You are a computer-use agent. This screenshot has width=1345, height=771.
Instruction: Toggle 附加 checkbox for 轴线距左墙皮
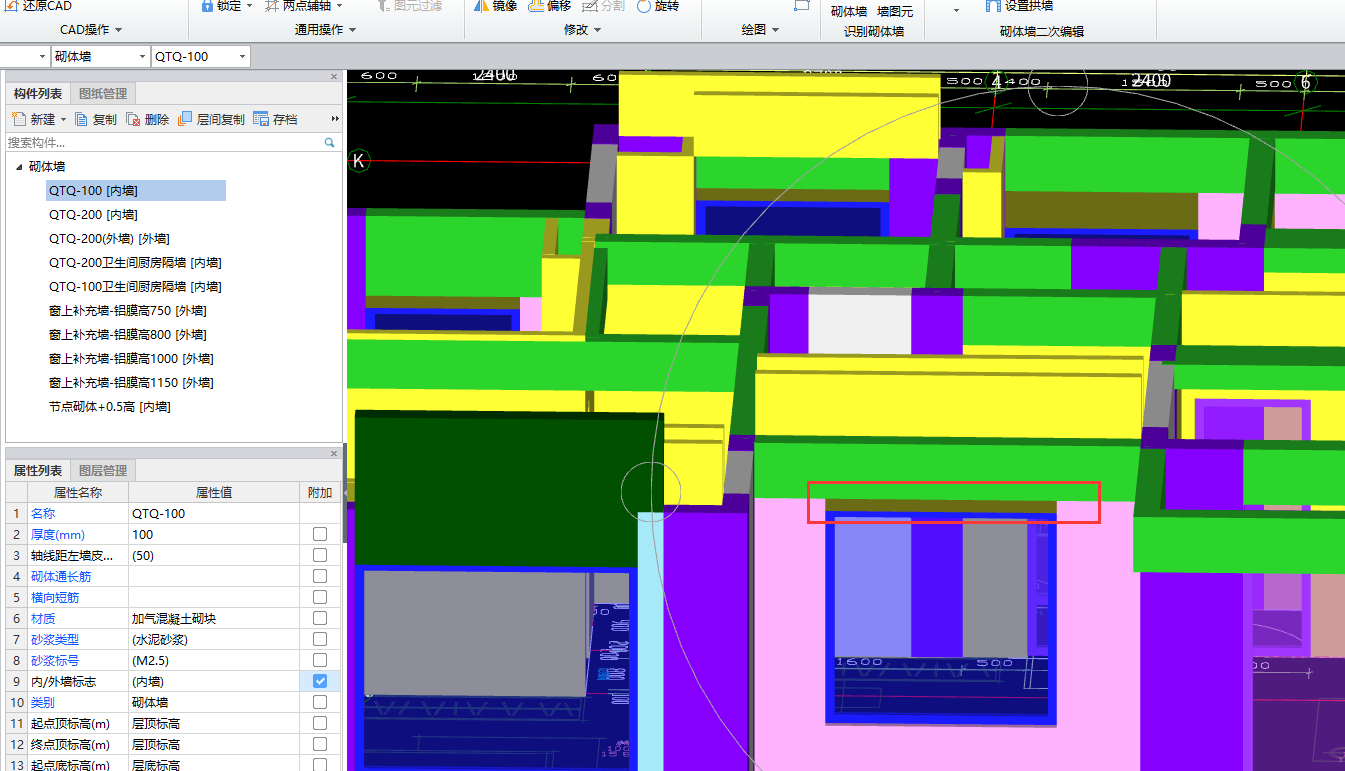click(x=320, y=555)
